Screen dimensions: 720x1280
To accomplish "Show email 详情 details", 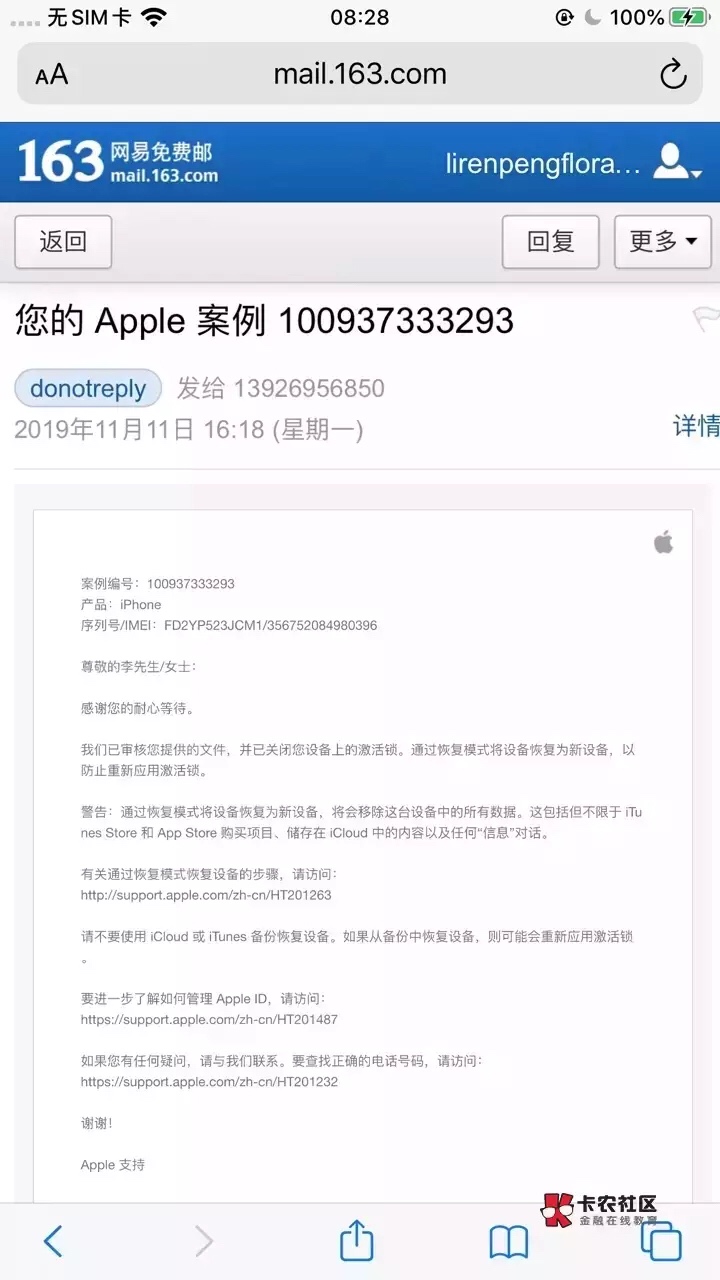I will 696,426.
